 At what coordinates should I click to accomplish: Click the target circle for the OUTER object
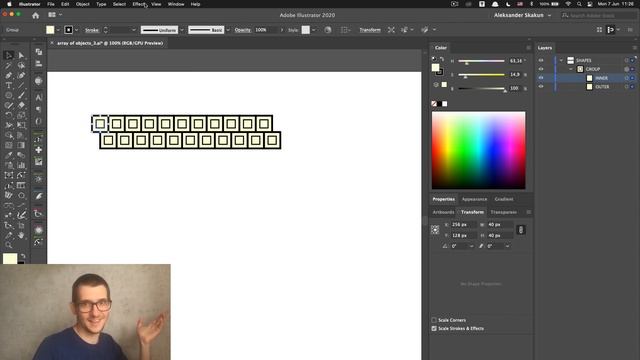627,87
